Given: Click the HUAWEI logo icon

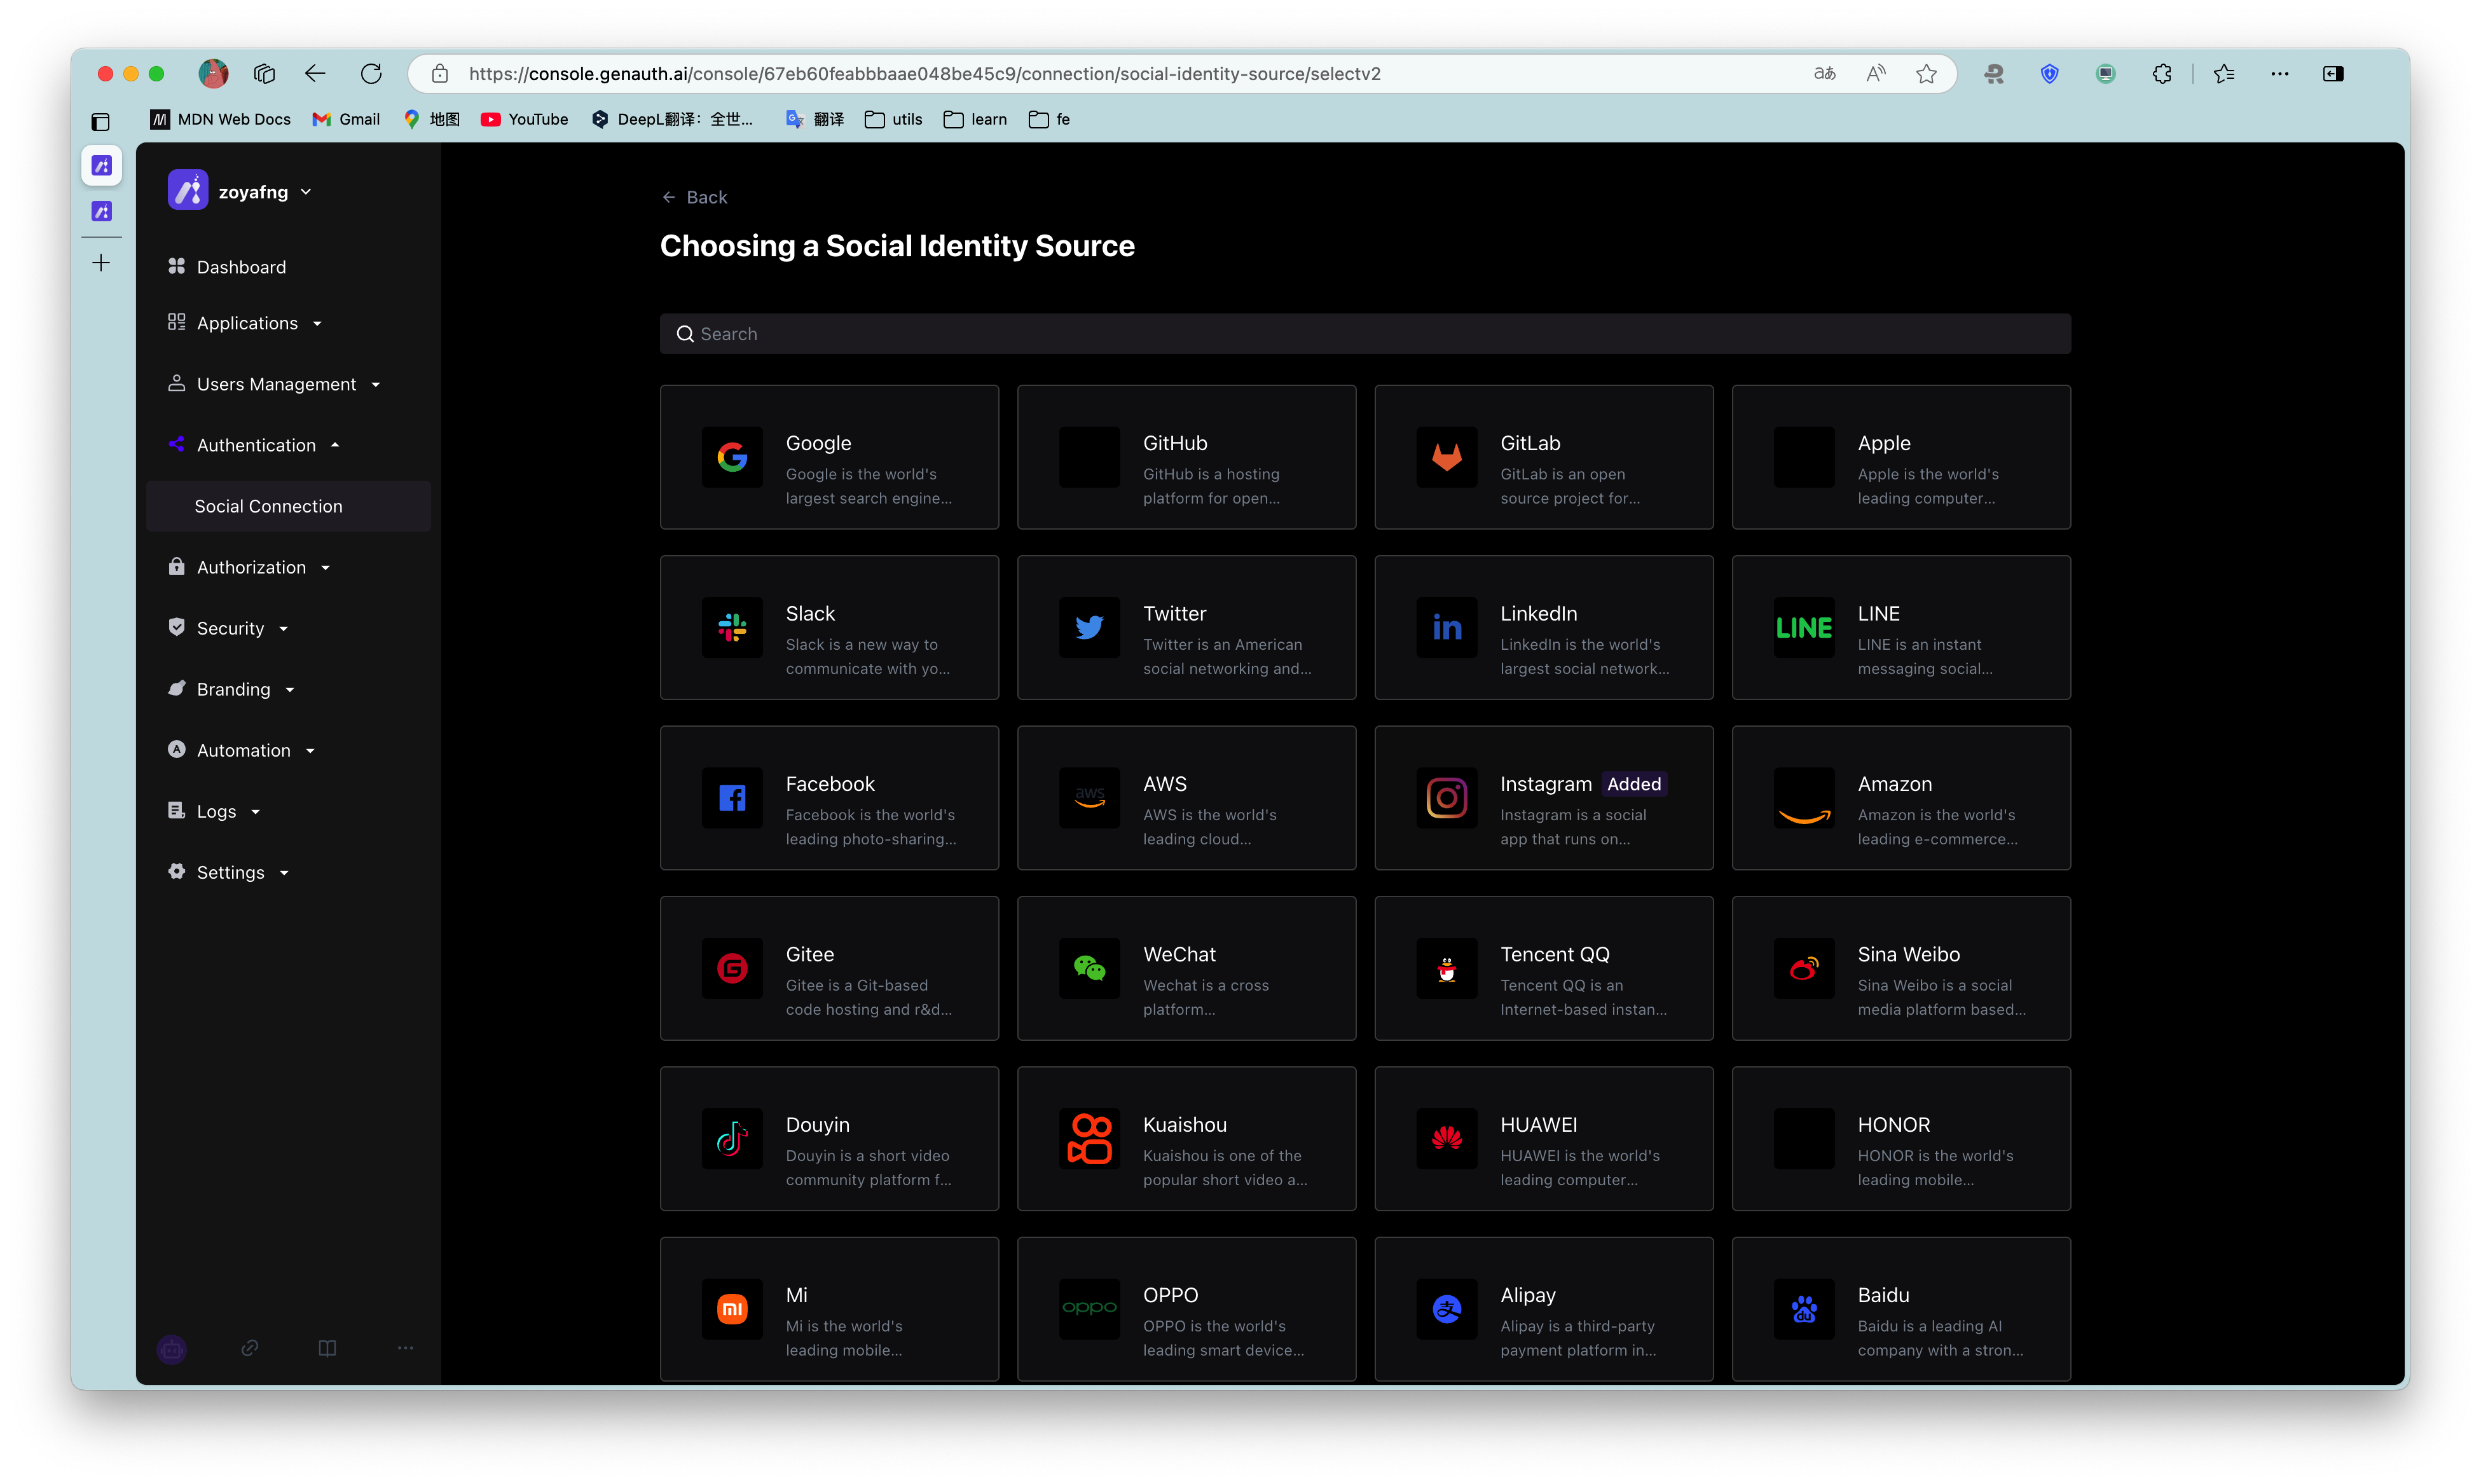Looking at the screenshot, I should point(1446,1138).
